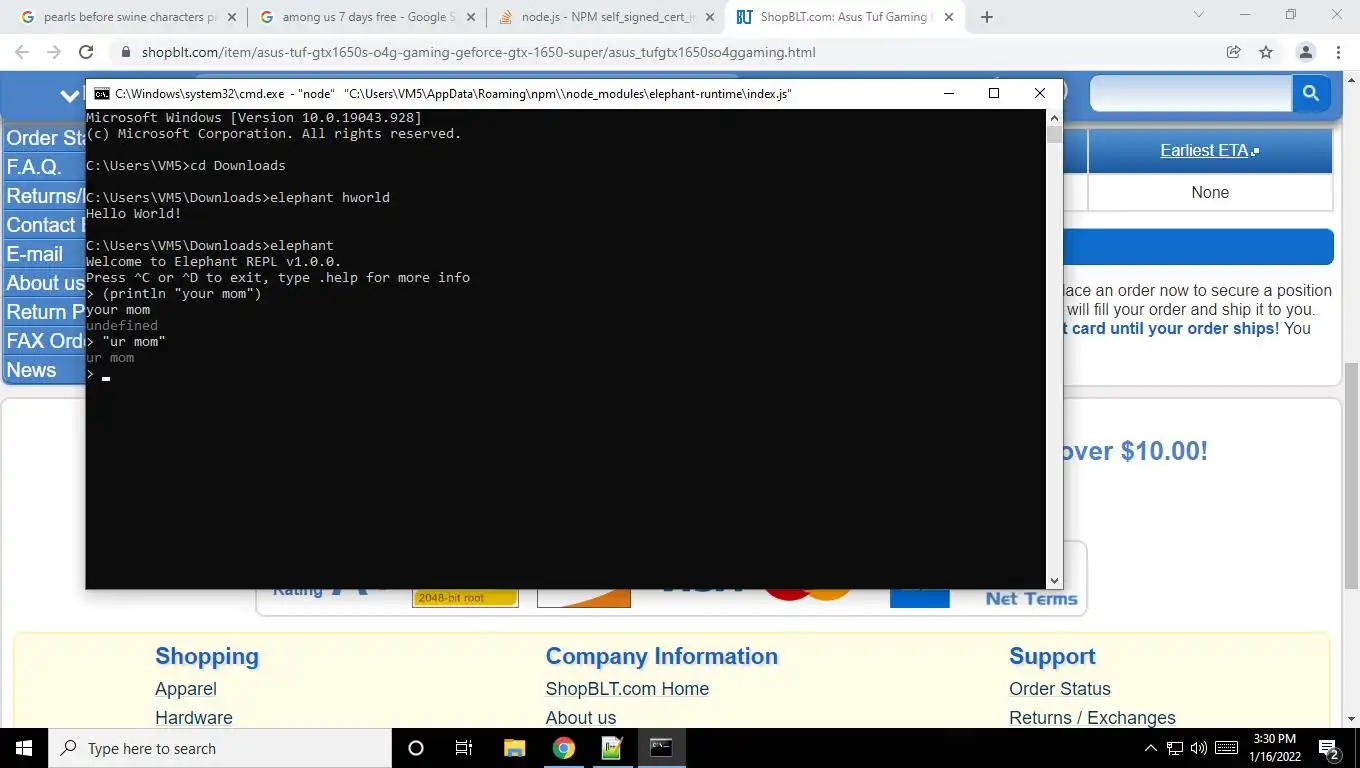Close the node.js NPM tab
This screenshot has height=768, width=1360.
709,17
